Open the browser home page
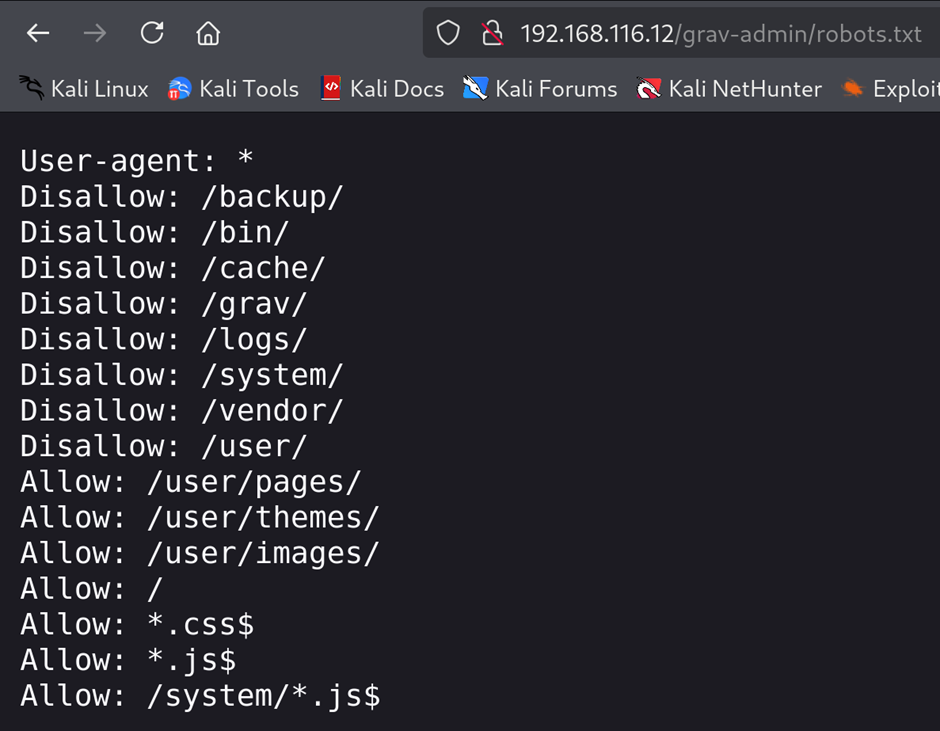The width and height of the screenshot is (940, 731). pos(208,34)
